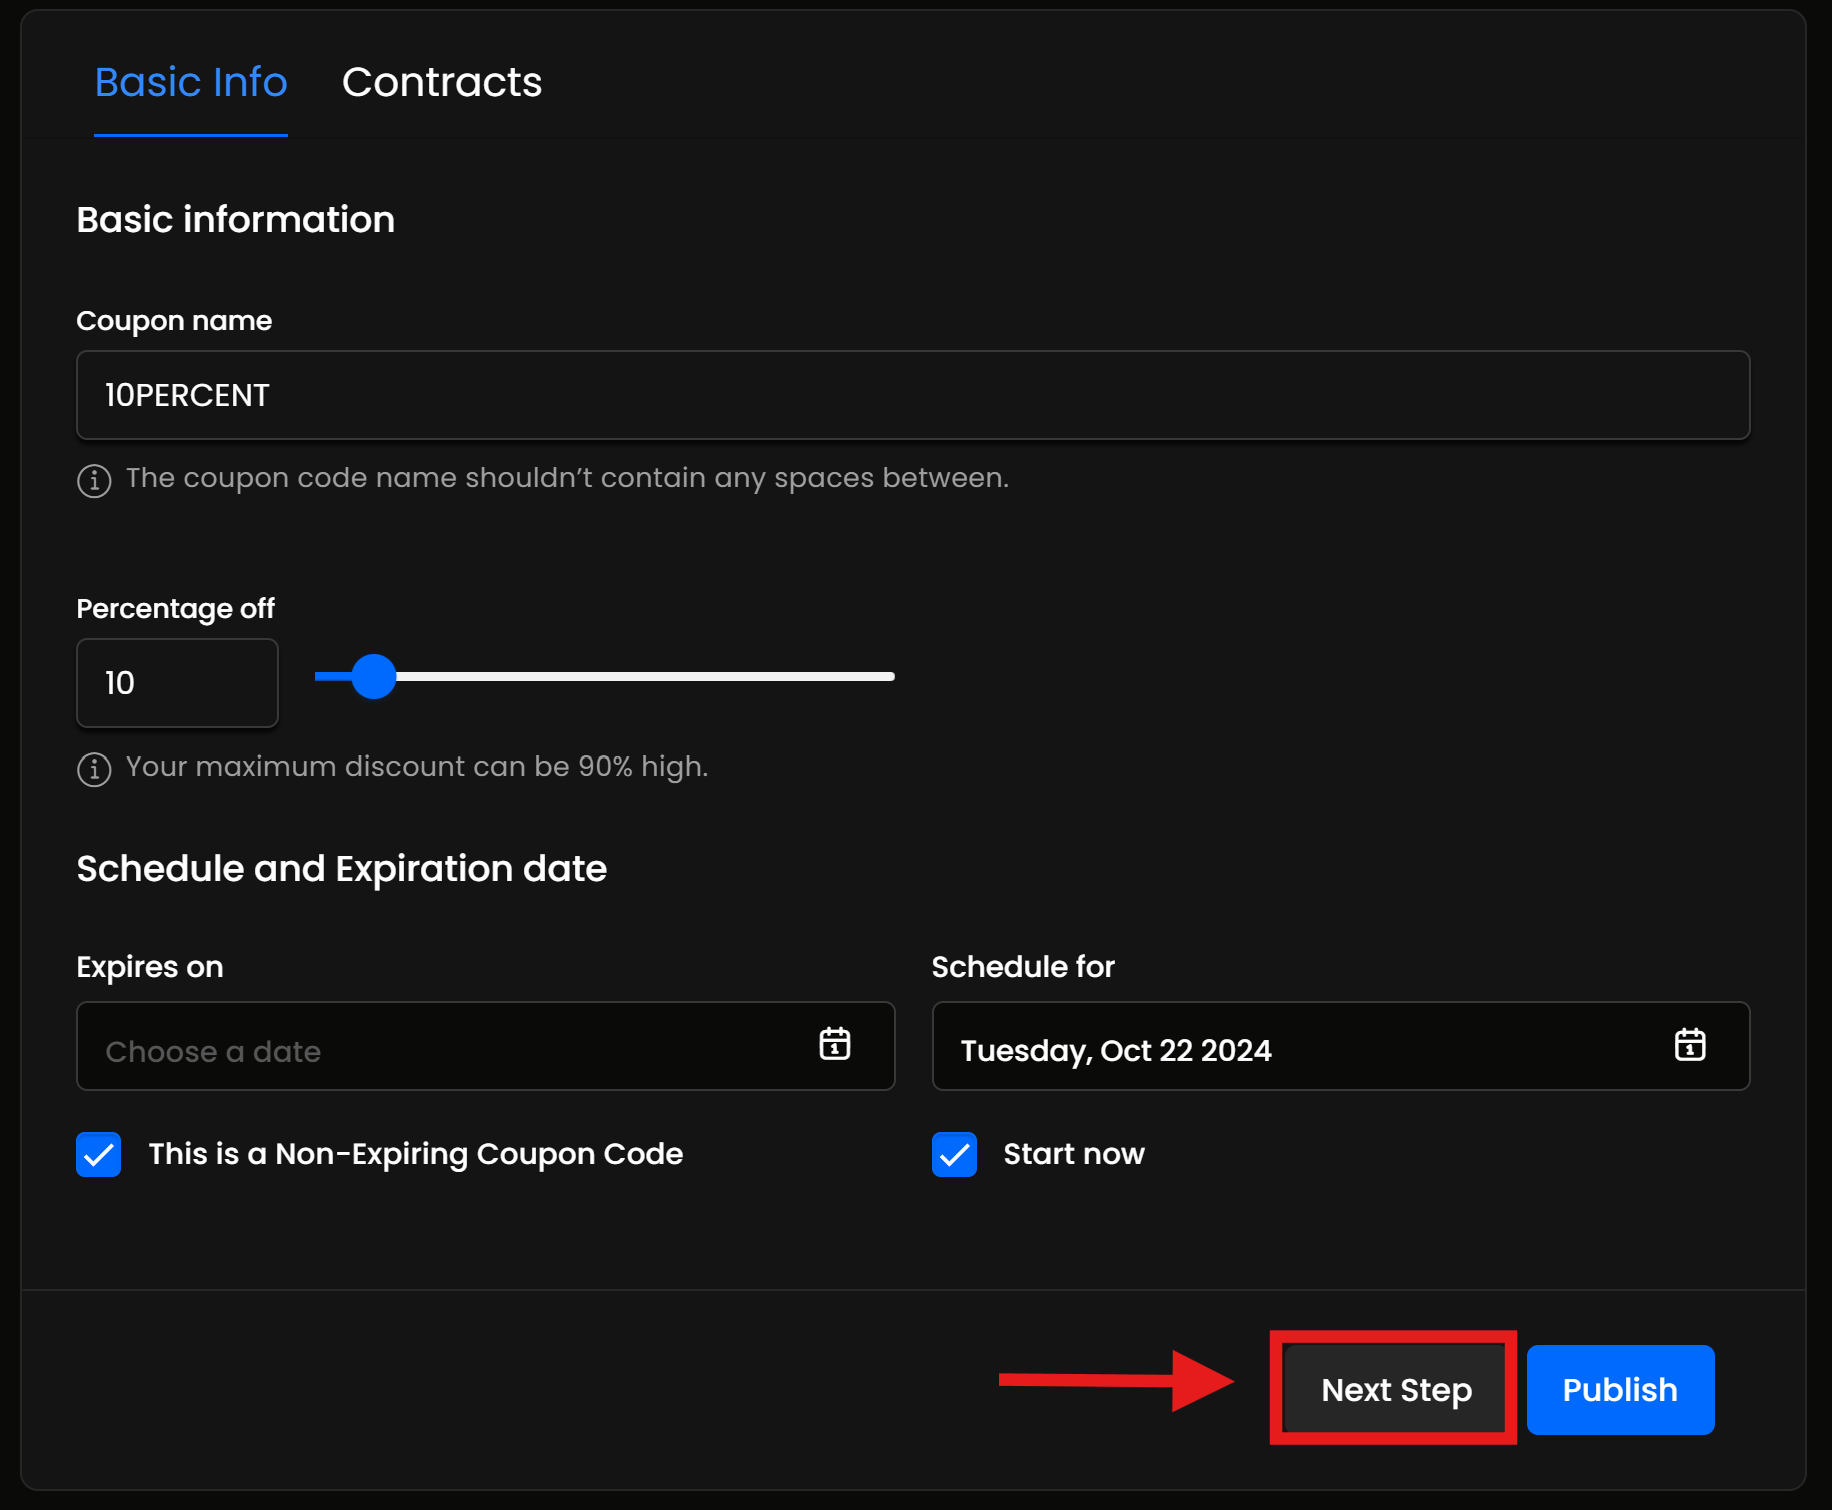1832x1510 pixels.
Task: Click the 'Coupon name' field label
Action: coord(174,321)
